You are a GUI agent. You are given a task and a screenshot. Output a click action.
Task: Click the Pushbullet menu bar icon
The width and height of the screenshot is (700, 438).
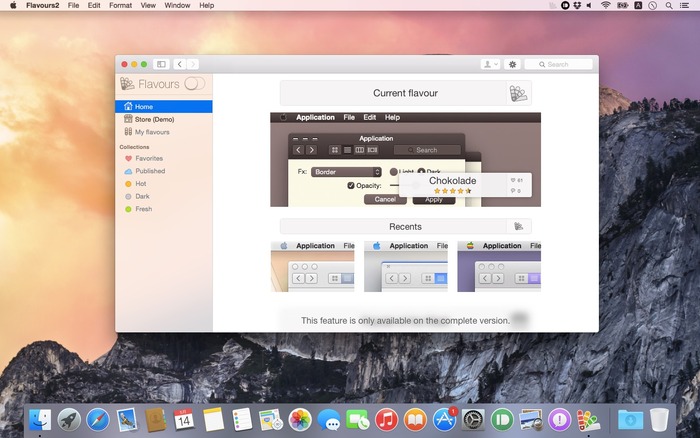point(565,5)
